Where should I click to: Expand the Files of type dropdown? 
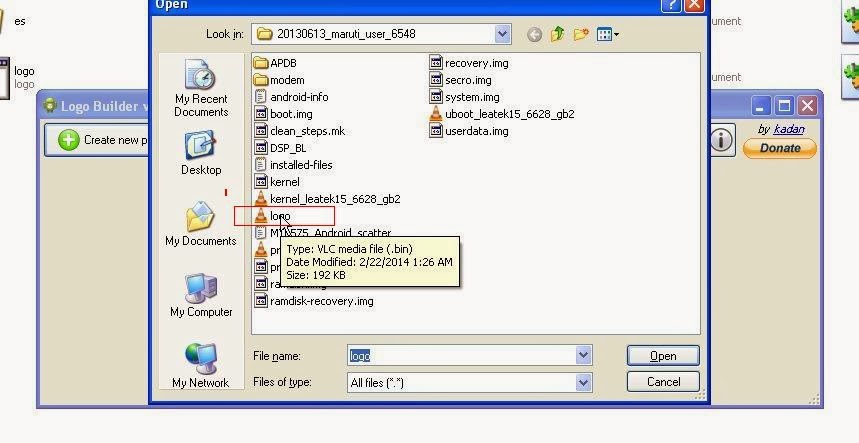(x=583, y=382)
